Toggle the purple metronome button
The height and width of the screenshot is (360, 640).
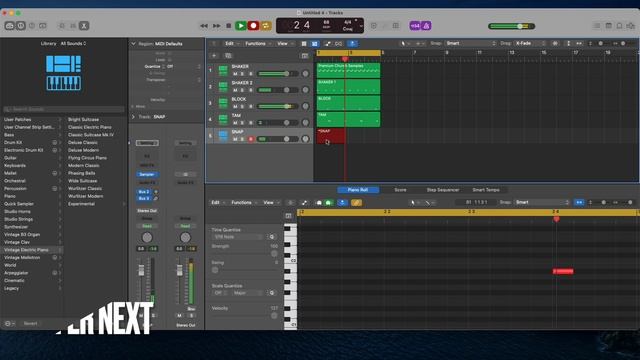[426, 26]
